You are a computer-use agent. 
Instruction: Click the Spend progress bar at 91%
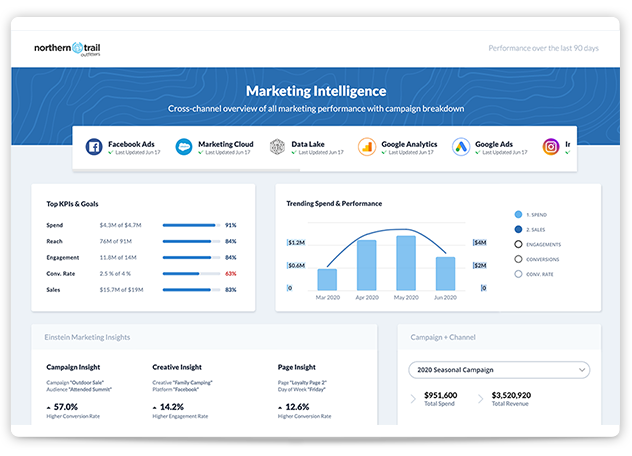click(191, 225)
